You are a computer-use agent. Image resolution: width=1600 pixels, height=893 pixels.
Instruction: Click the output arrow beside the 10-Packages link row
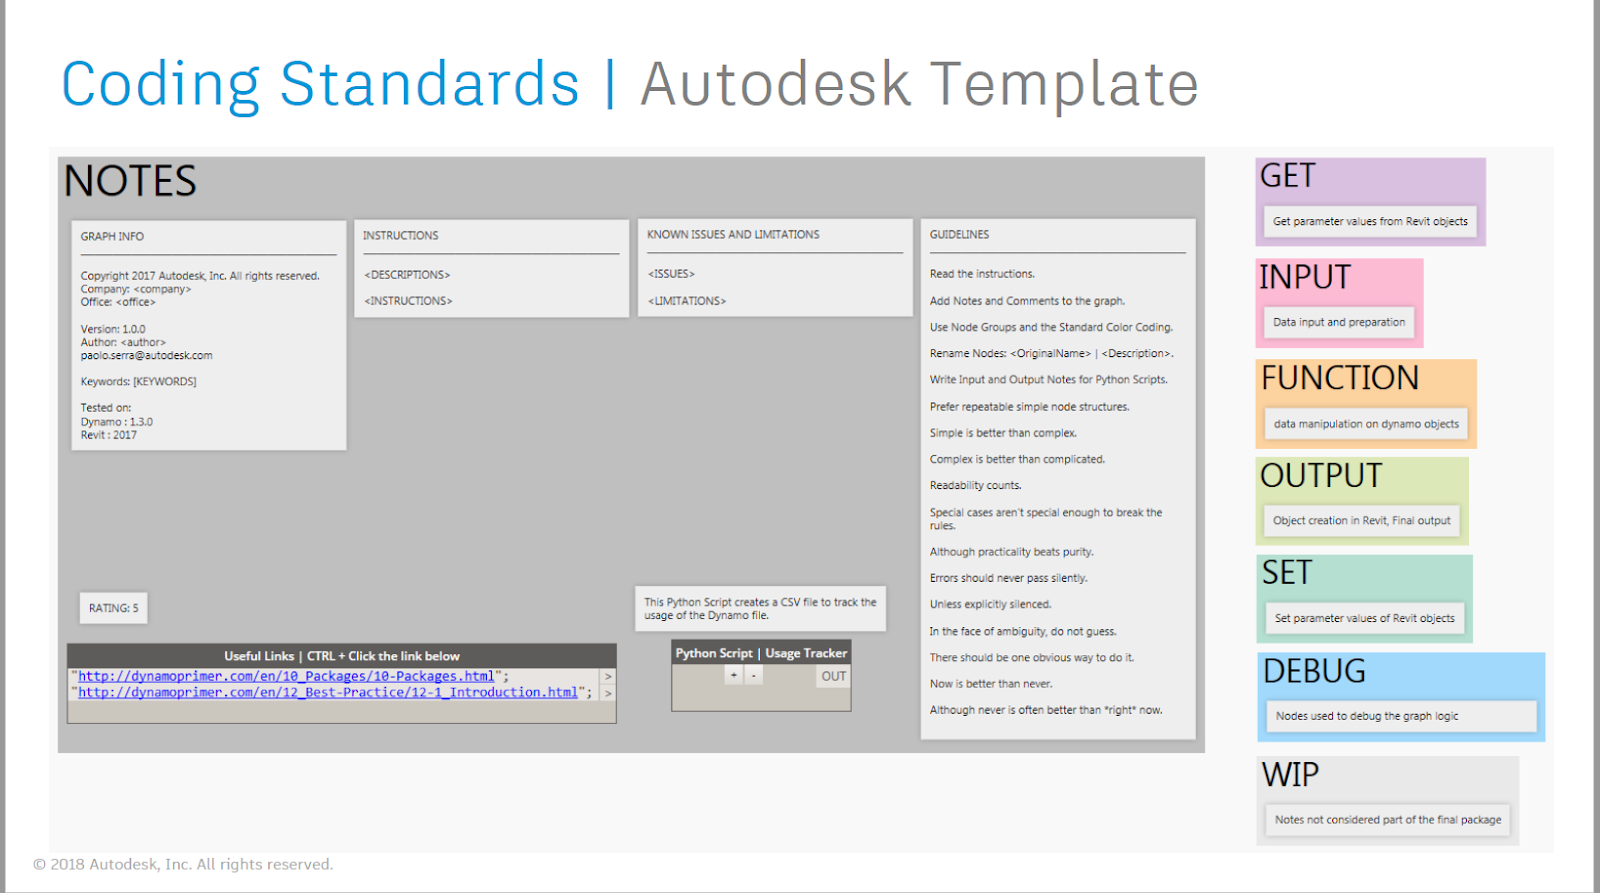pyautogui.click(x=608, y=677)
